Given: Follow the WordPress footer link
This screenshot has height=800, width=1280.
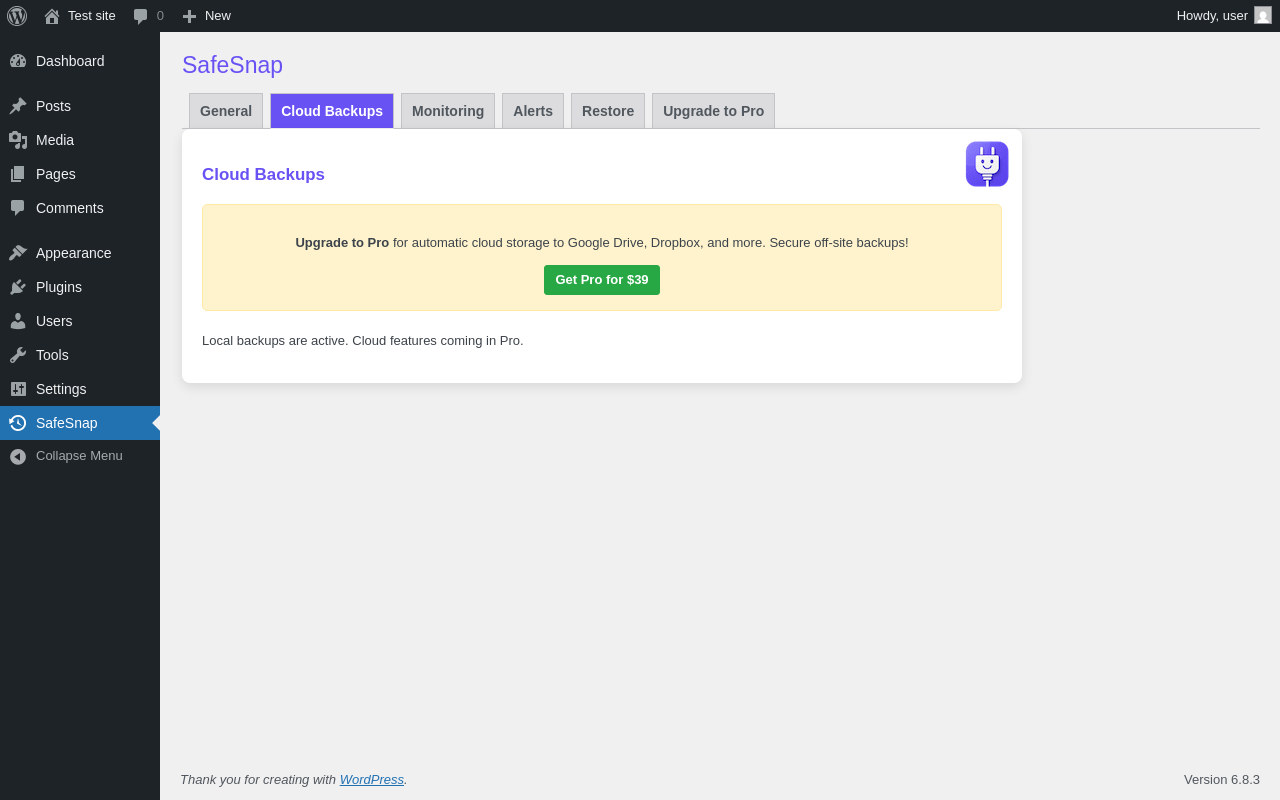Looking at the screenshot, I should (x=372, y=779).
